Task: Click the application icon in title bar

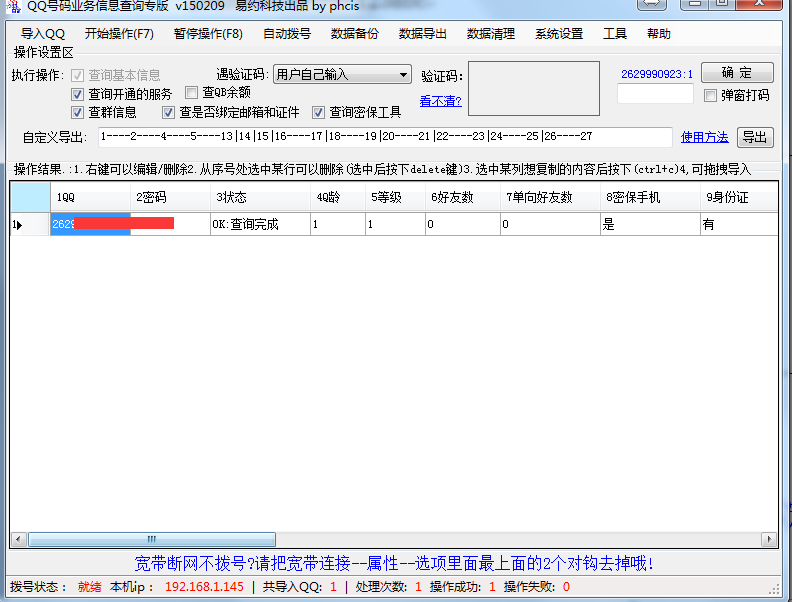Action: (x=14, y=6)
